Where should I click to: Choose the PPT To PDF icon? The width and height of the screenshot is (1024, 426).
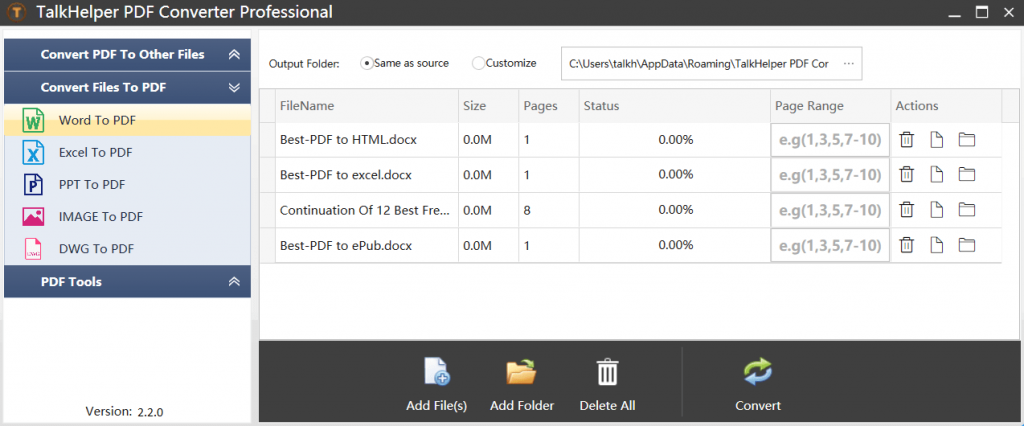pos(33,185)
